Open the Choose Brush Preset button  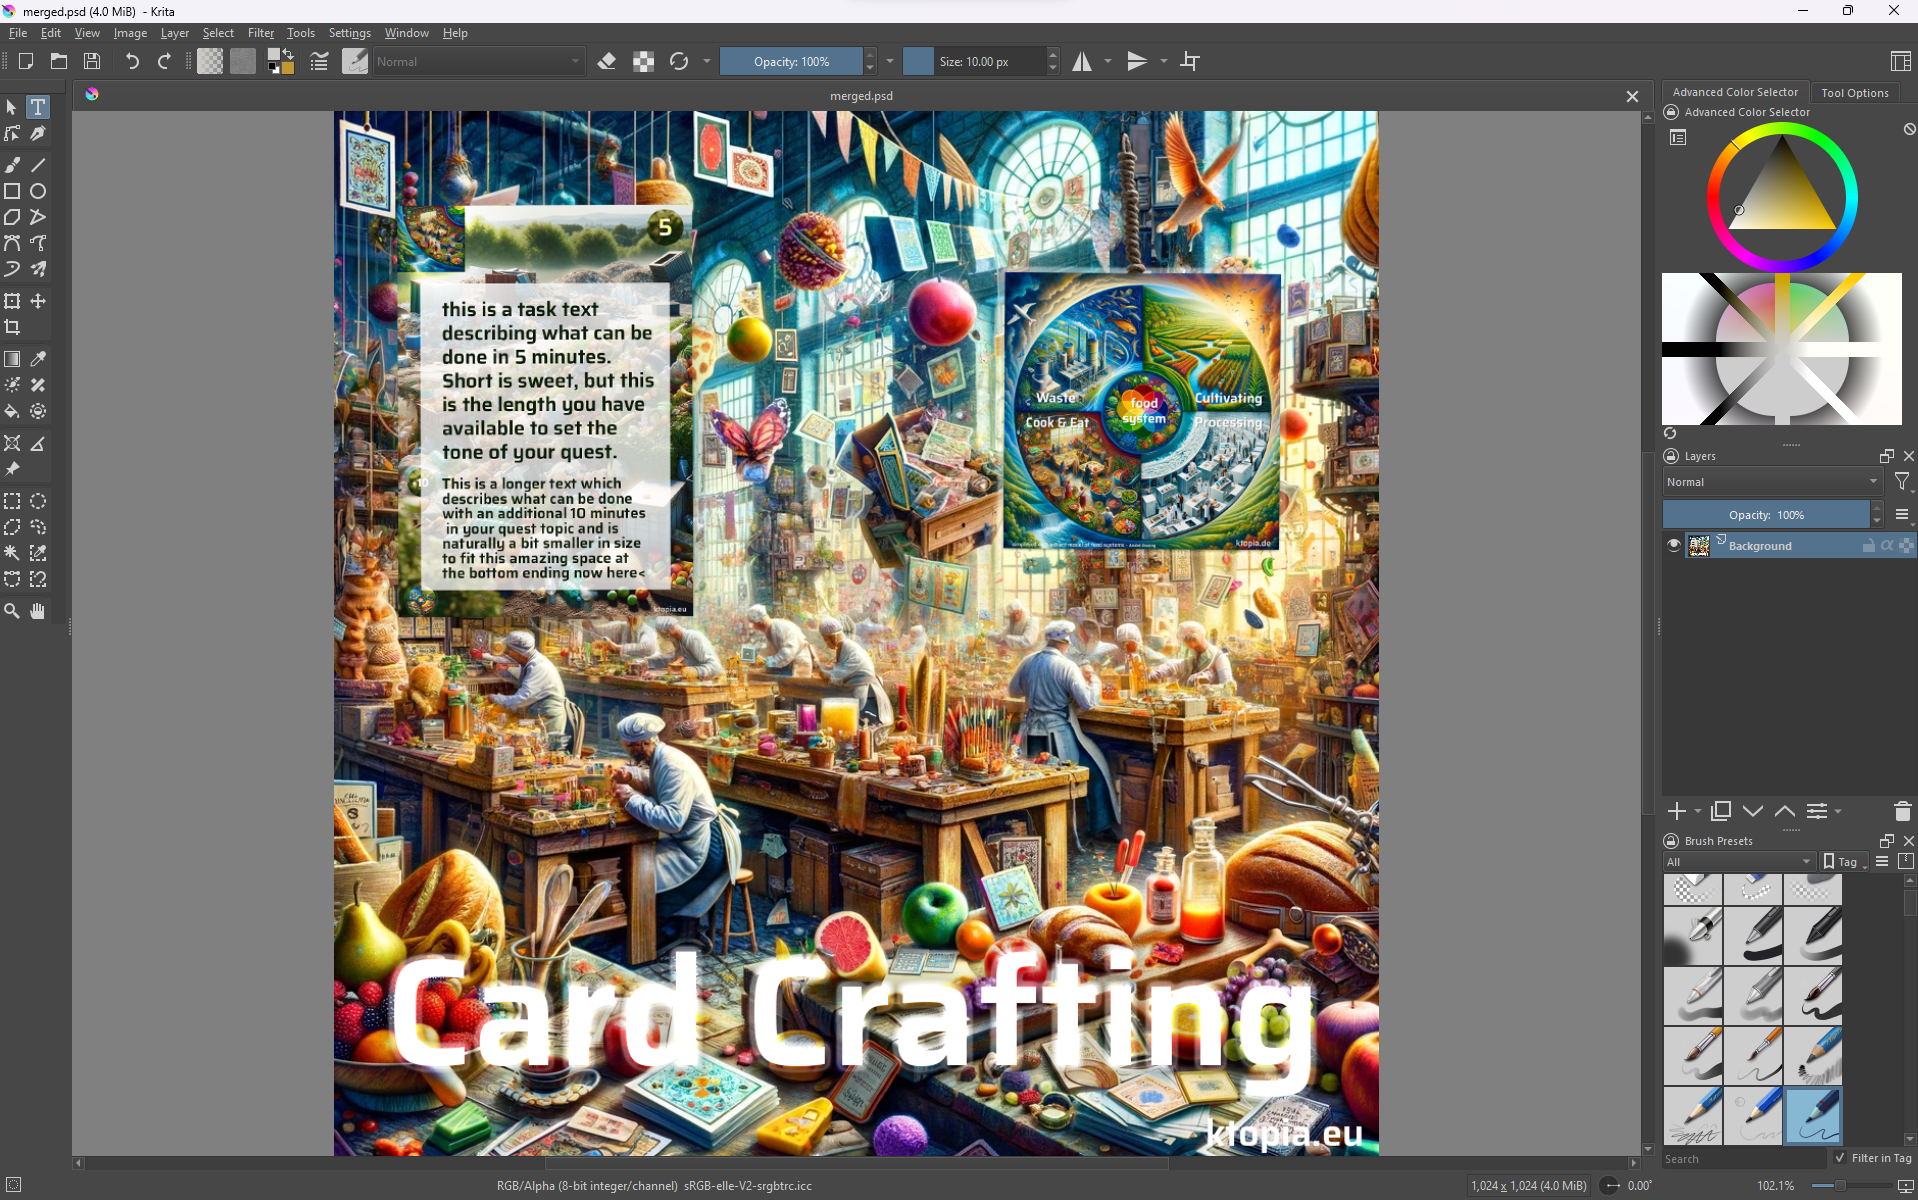[x=355, y=61]
